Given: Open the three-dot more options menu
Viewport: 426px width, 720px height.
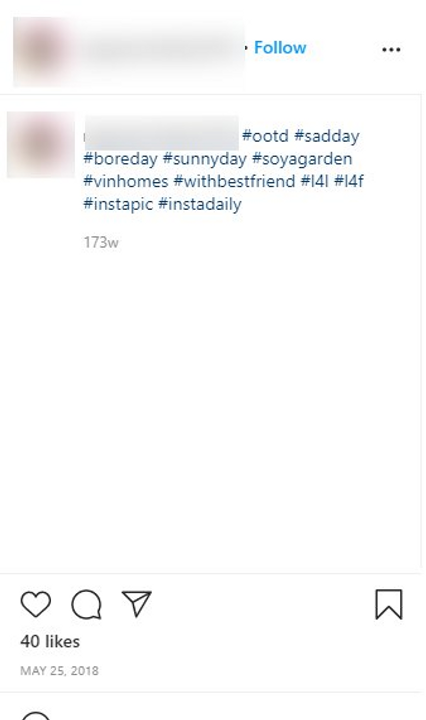Looking at the screenshot, I should (391, 50).
